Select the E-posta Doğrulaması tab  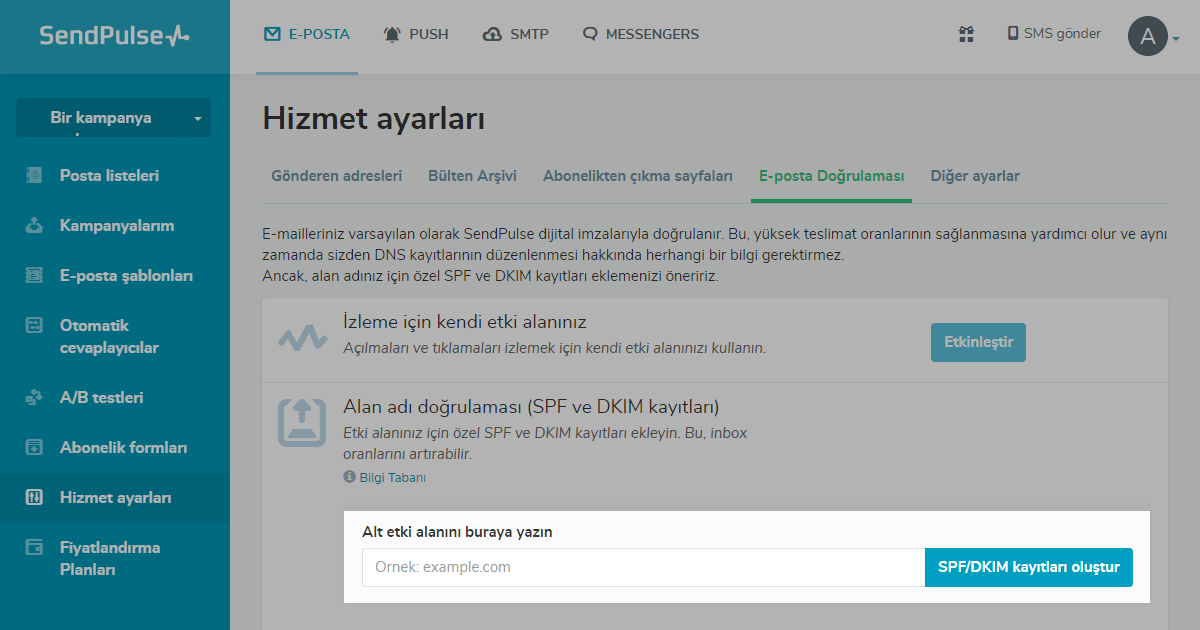[831, 176]
